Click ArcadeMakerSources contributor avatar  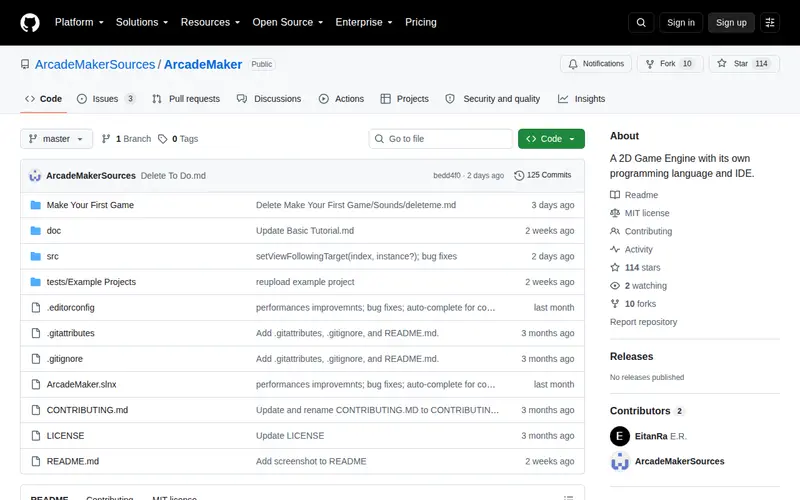(x=620, y=461)
